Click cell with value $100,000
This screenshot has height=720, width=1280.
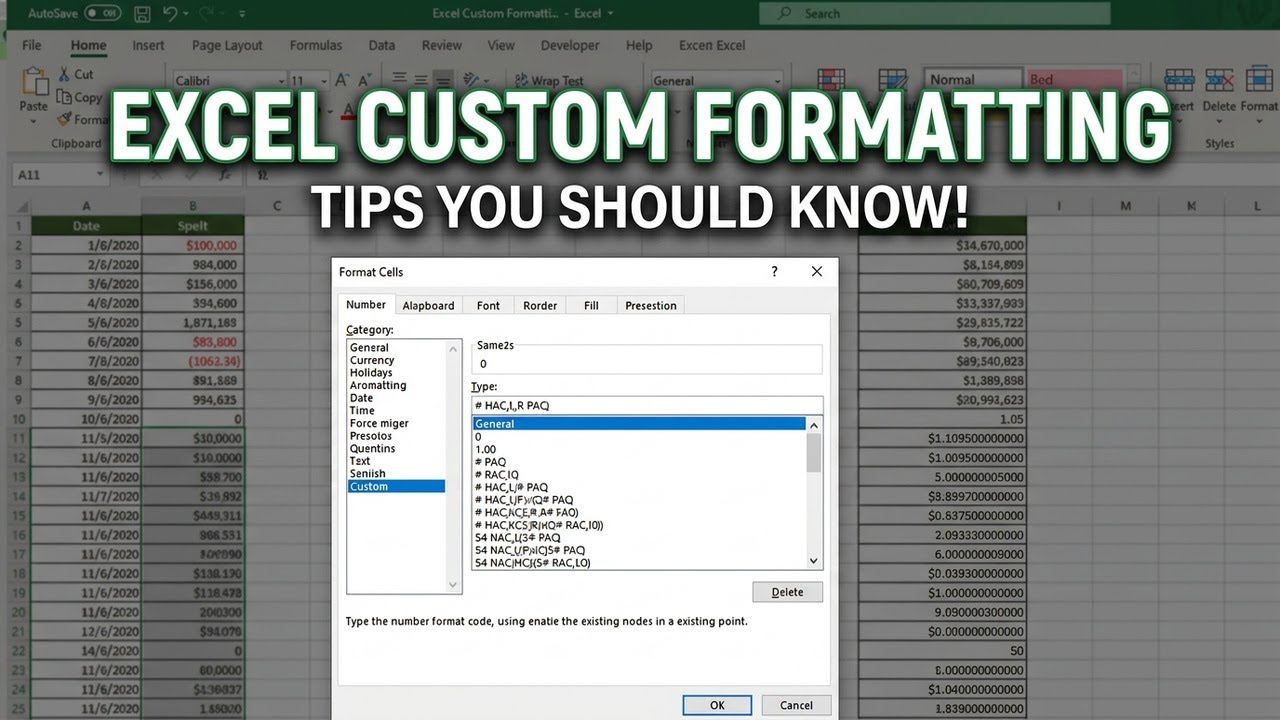click(194, 245)
